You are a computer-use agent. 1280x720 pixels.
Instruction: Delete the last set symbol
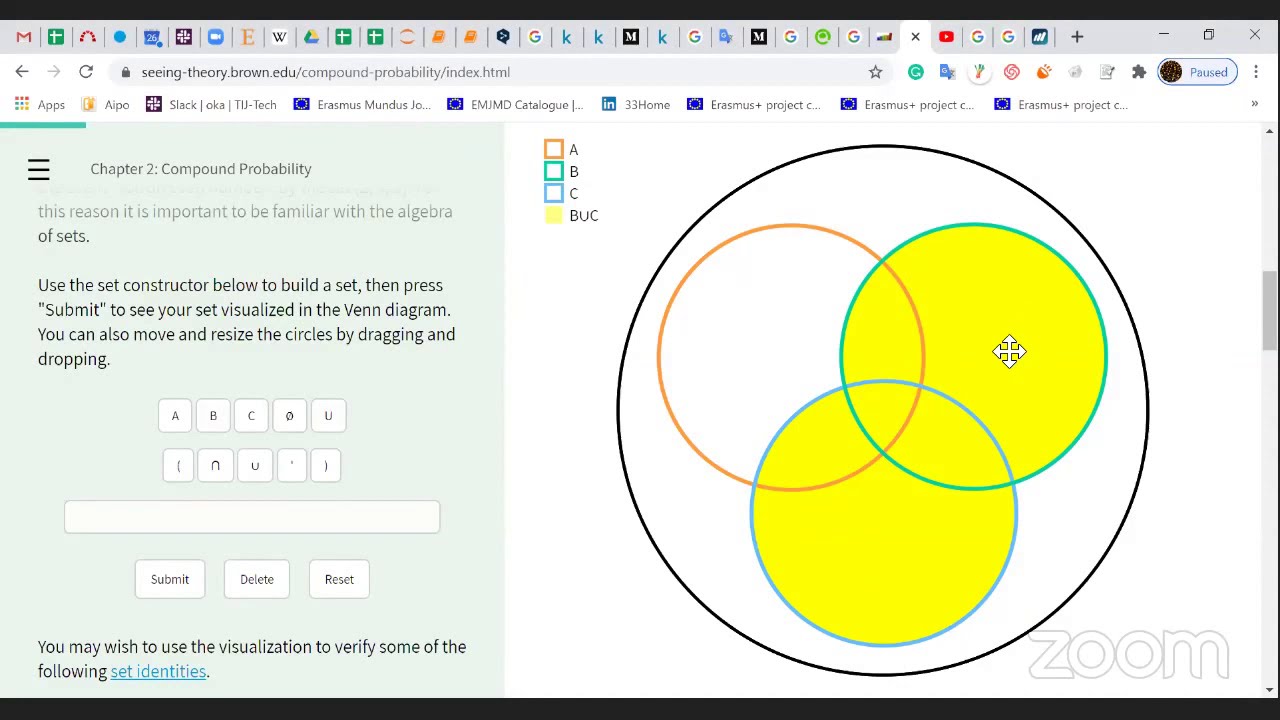coord(257,579)
